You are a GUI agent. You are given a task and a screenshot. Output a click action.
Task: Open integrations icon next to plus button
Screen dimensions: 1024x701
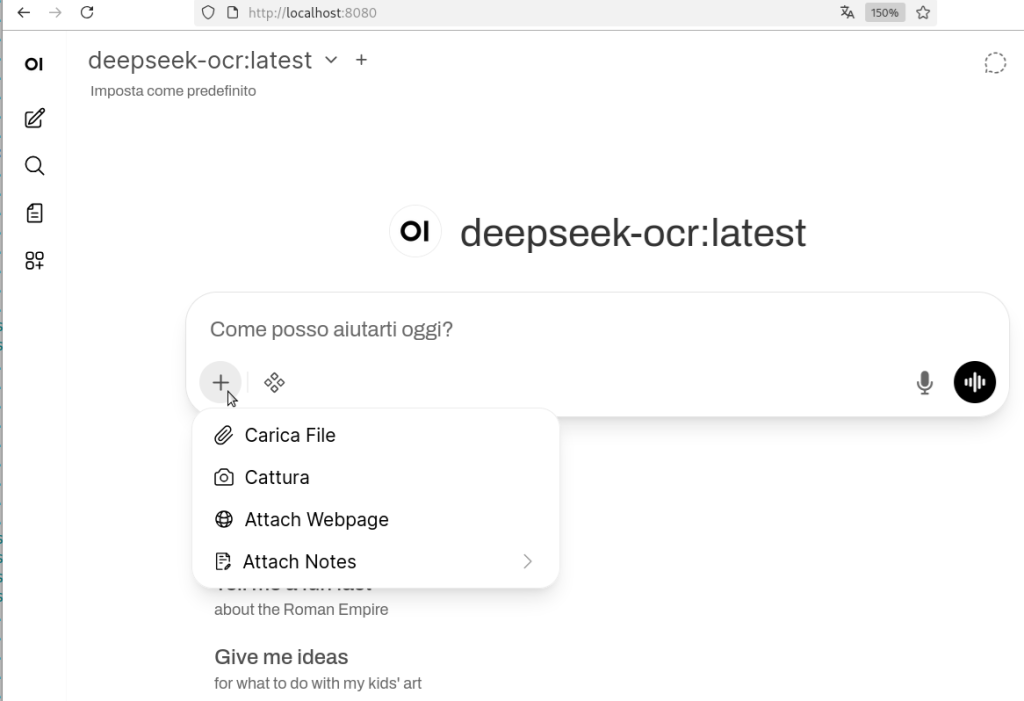[x=274, y=382]
